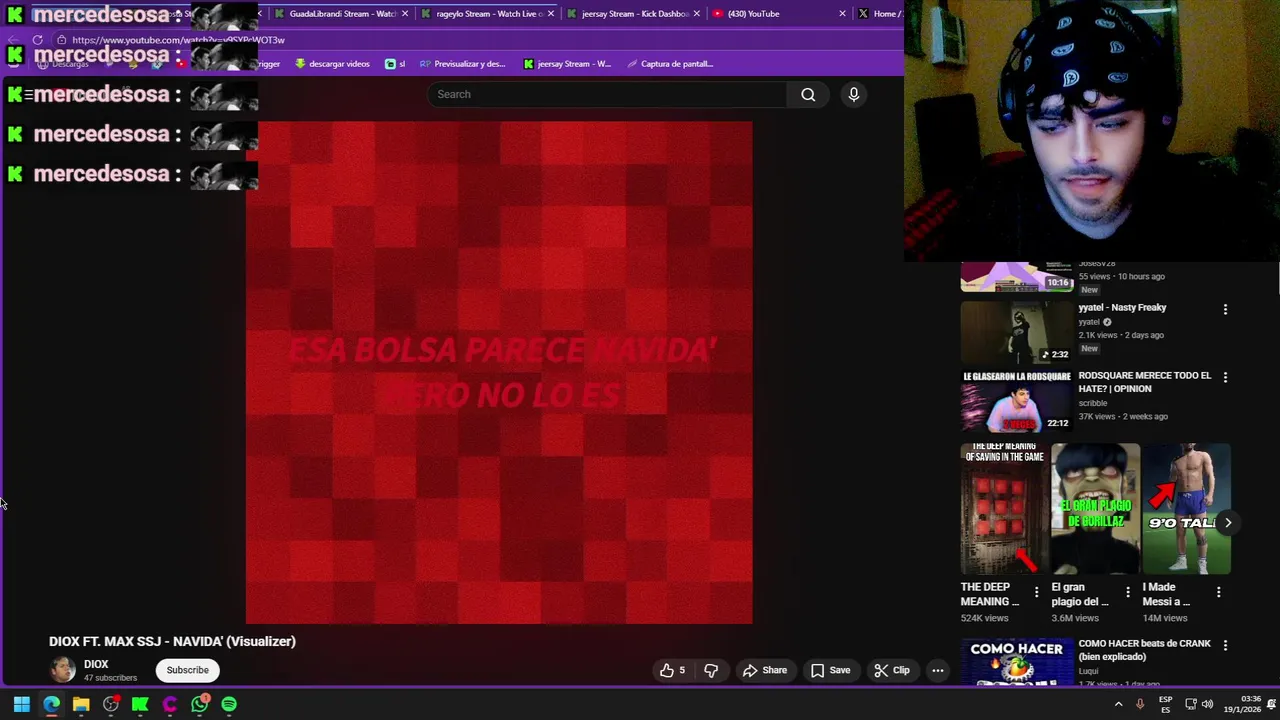This screenshot has height=720, width=1280.
Task: Open the 'descargar videos' bookmark
Action: point(332,64)
